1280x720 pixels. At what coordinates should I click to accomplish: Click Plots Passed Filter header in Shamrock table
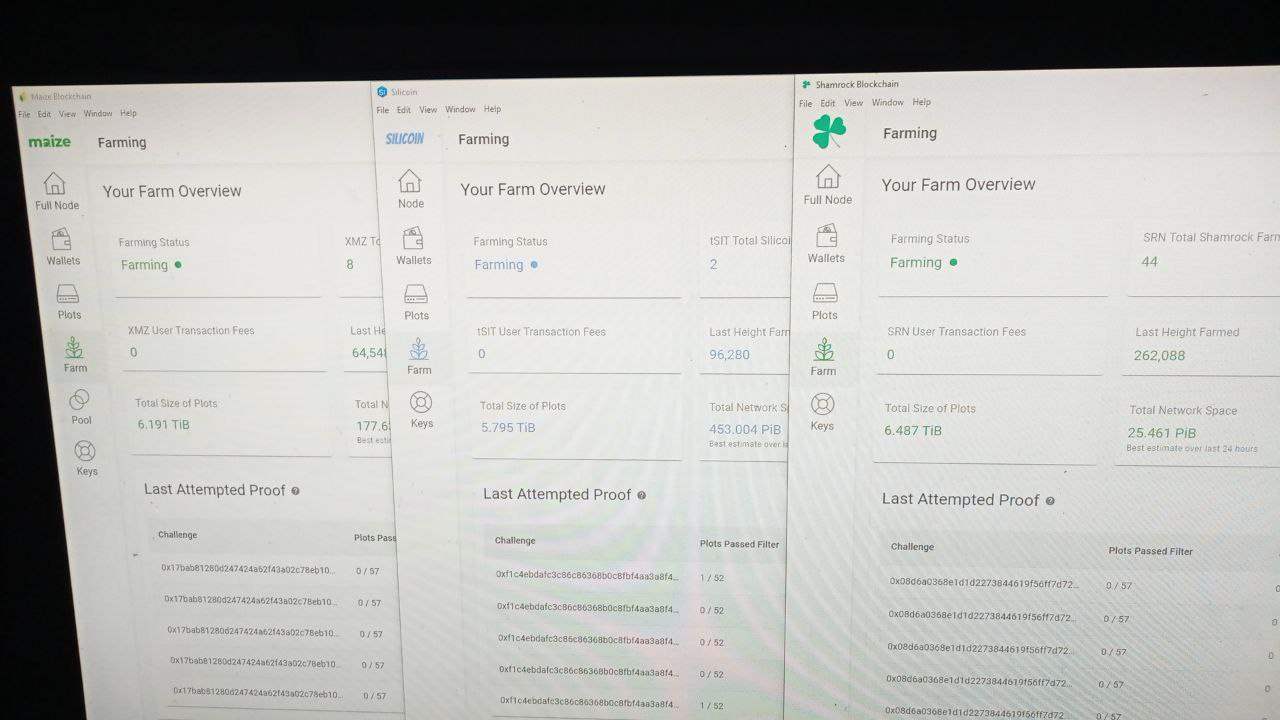(1150, 551)
